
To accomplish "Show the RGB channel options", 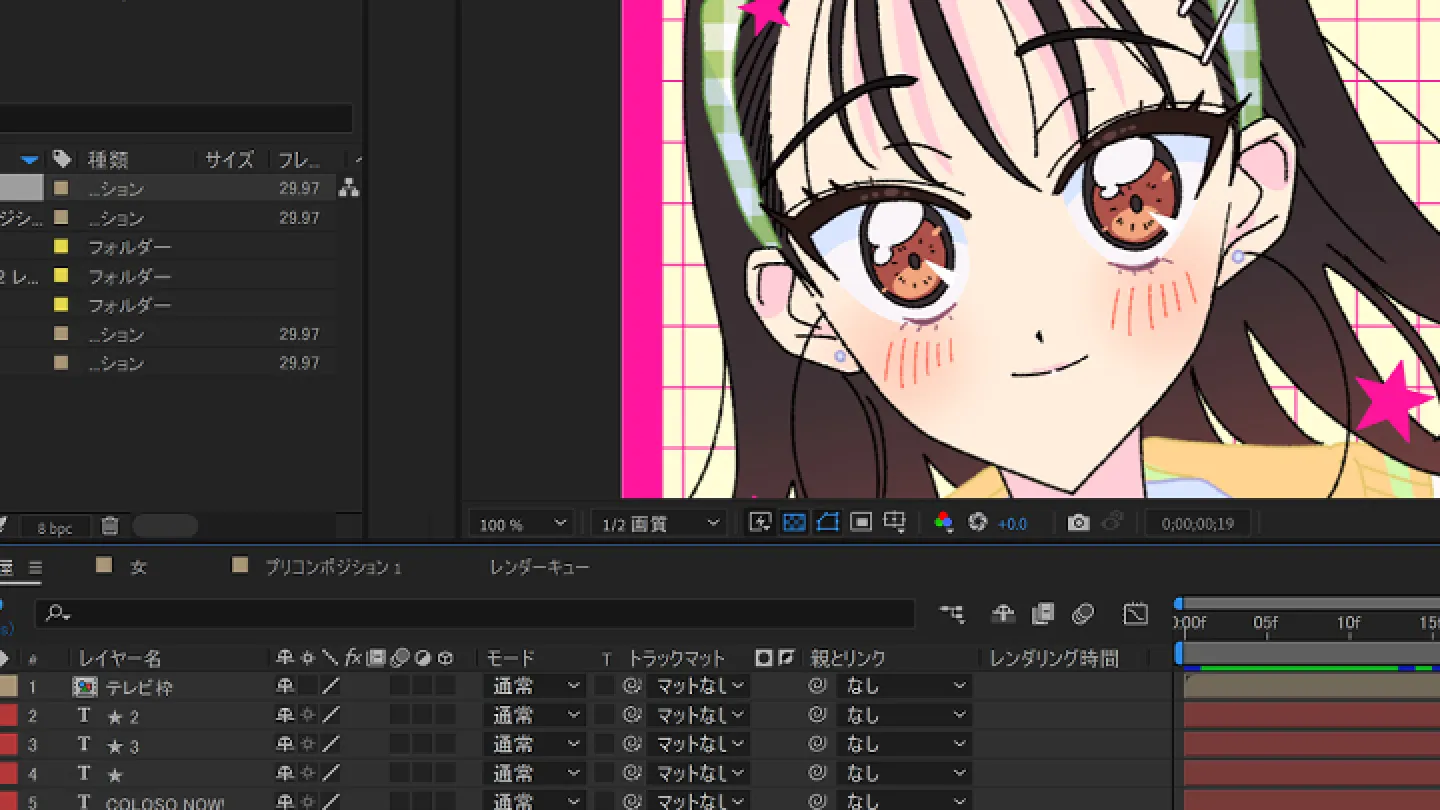I will click(x=943, y=522).
